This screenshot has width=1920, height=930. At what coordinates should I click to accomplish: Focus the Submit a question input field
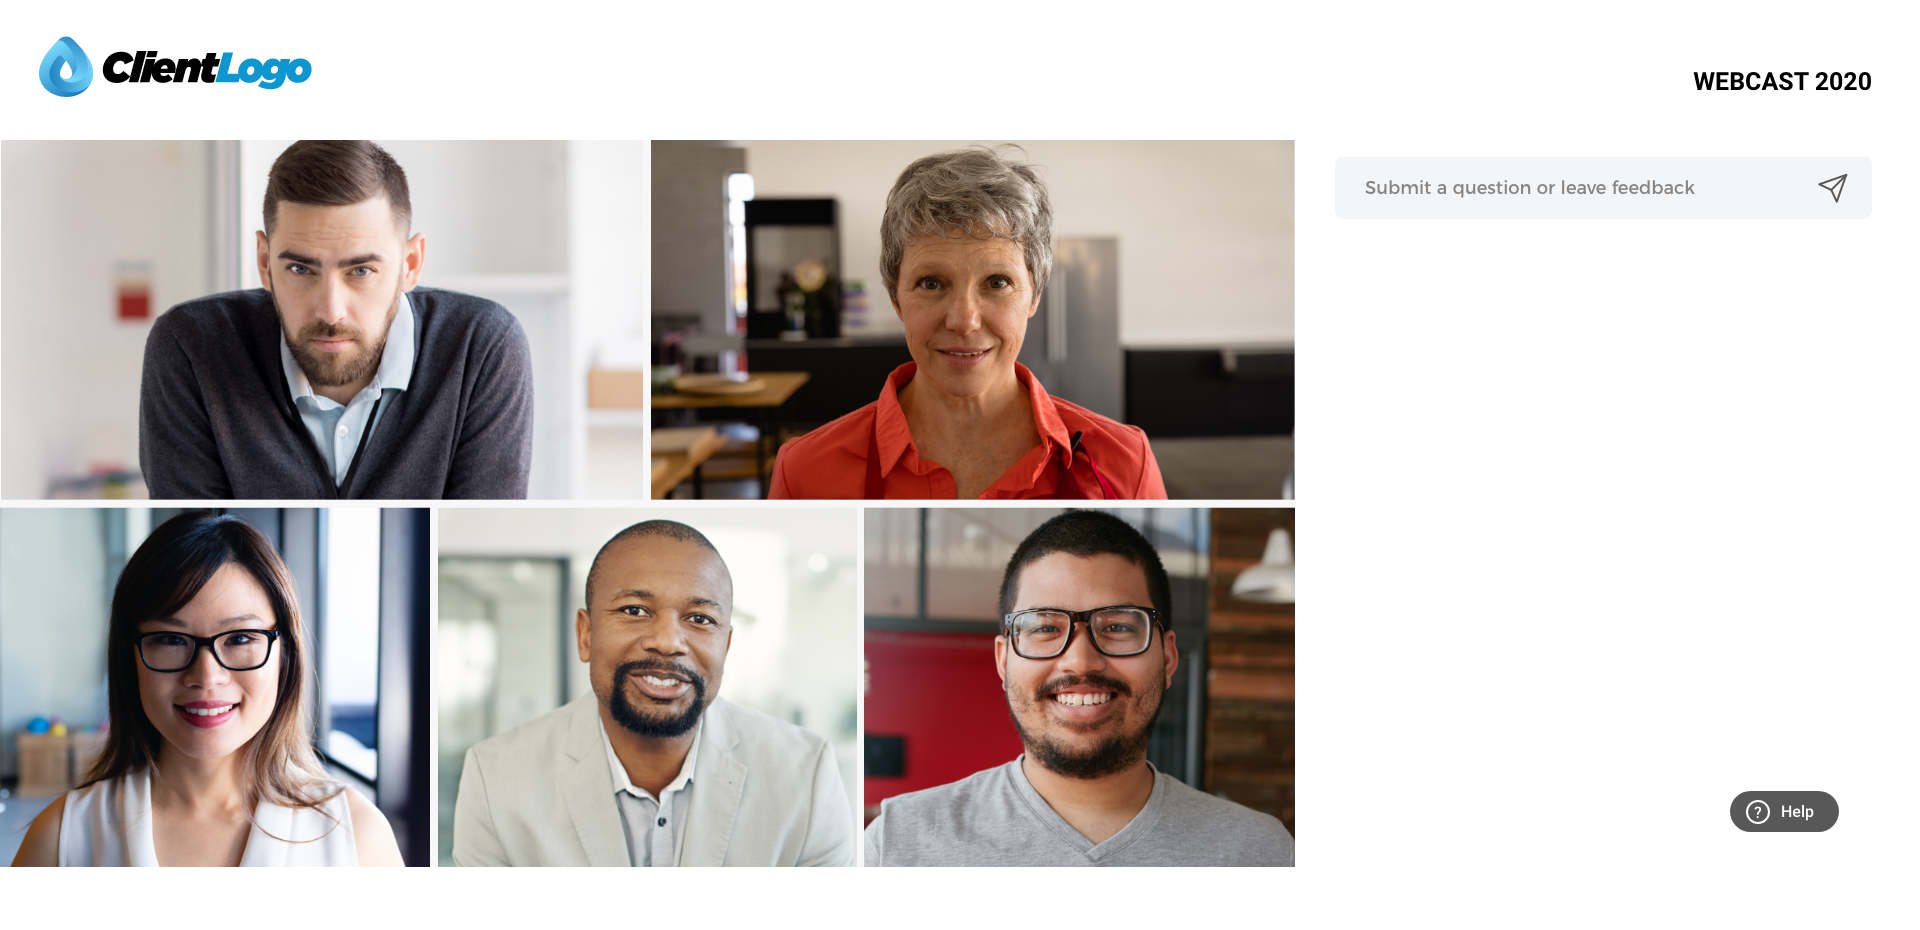coord(1603,188)
